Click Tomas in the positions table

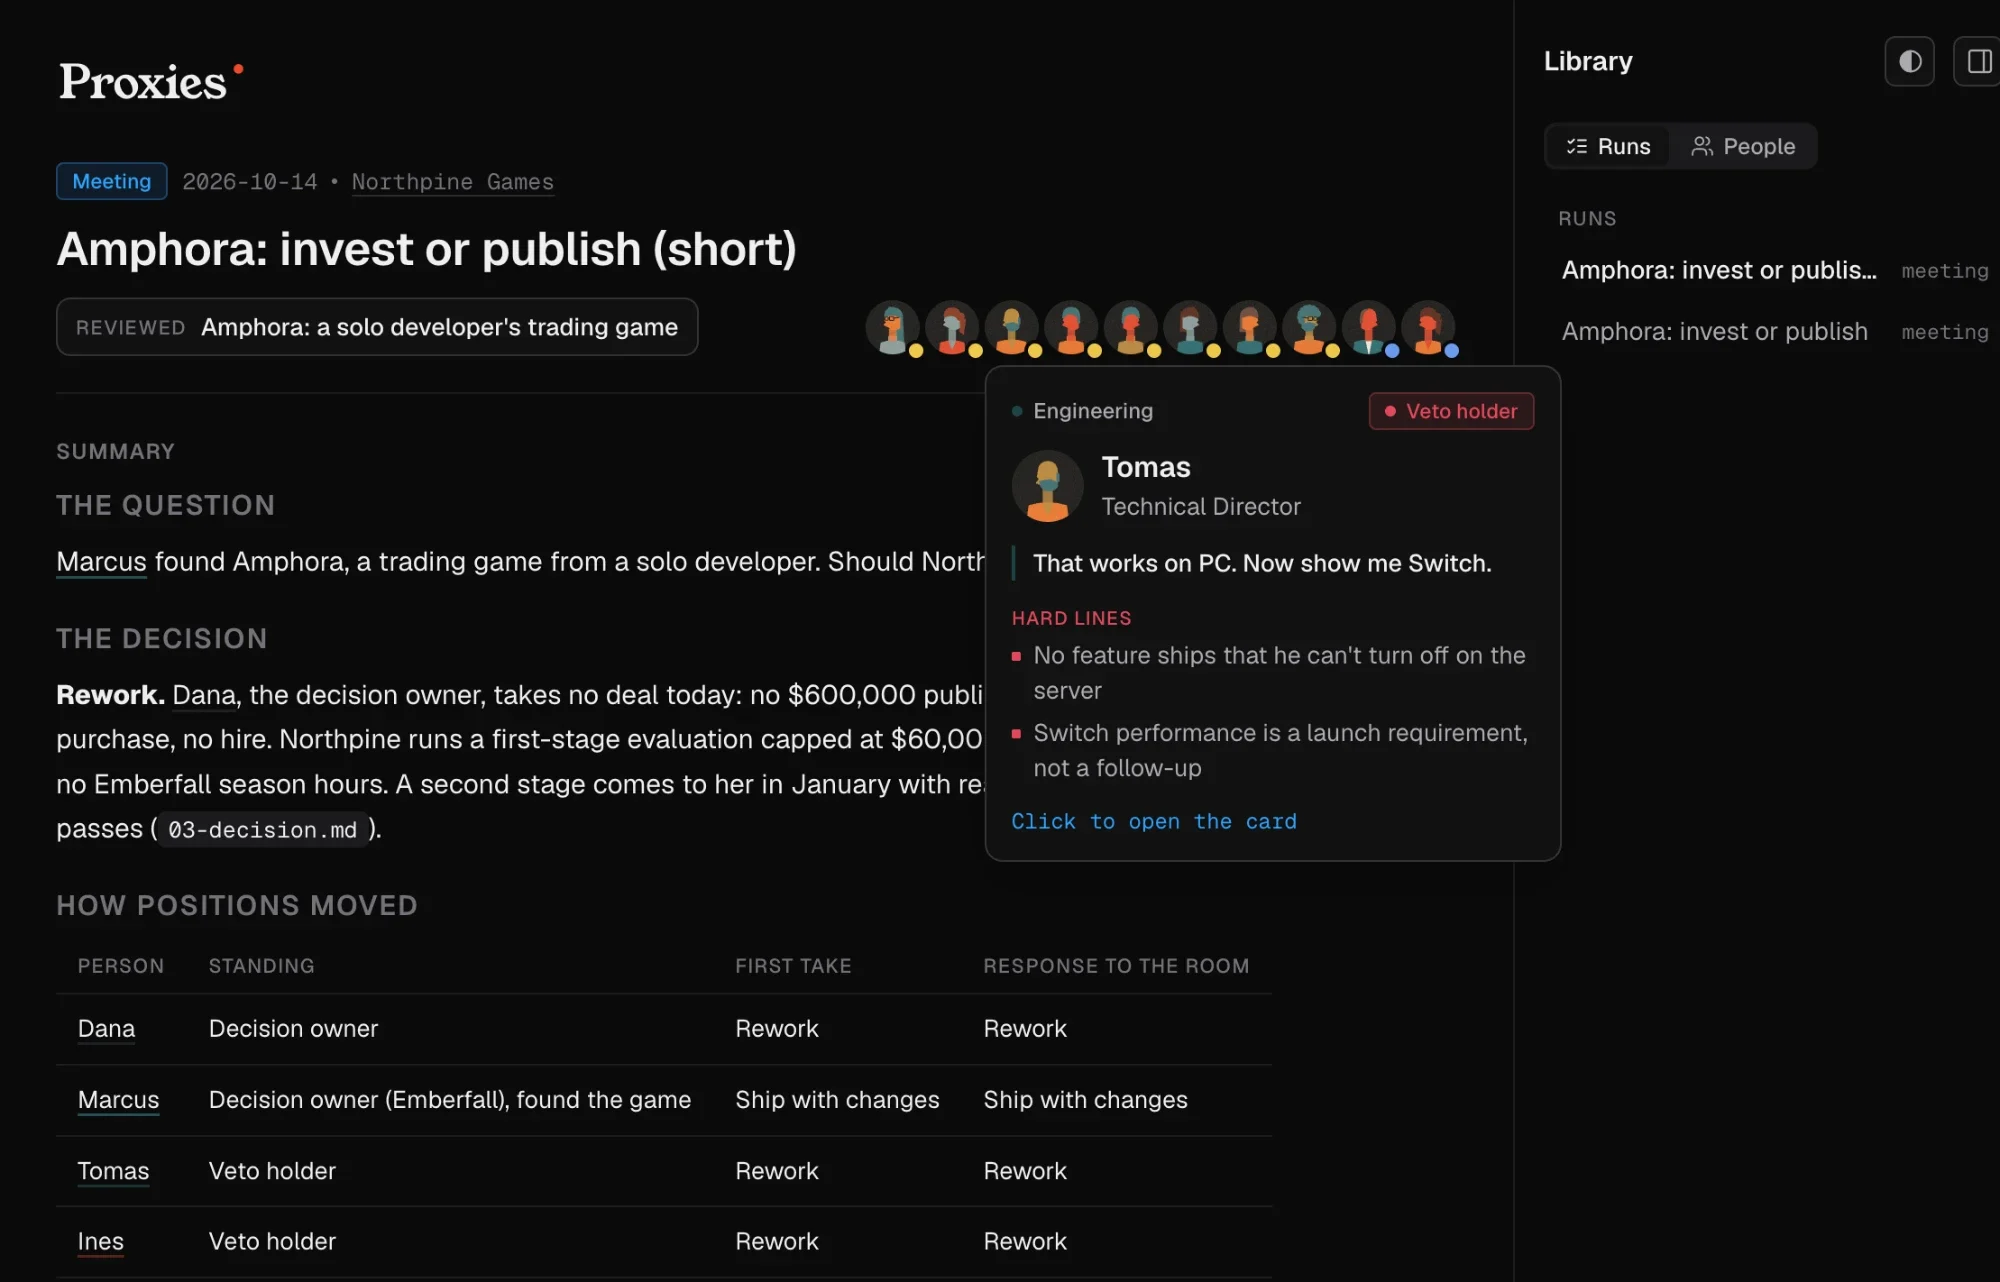click(113, 1171)
